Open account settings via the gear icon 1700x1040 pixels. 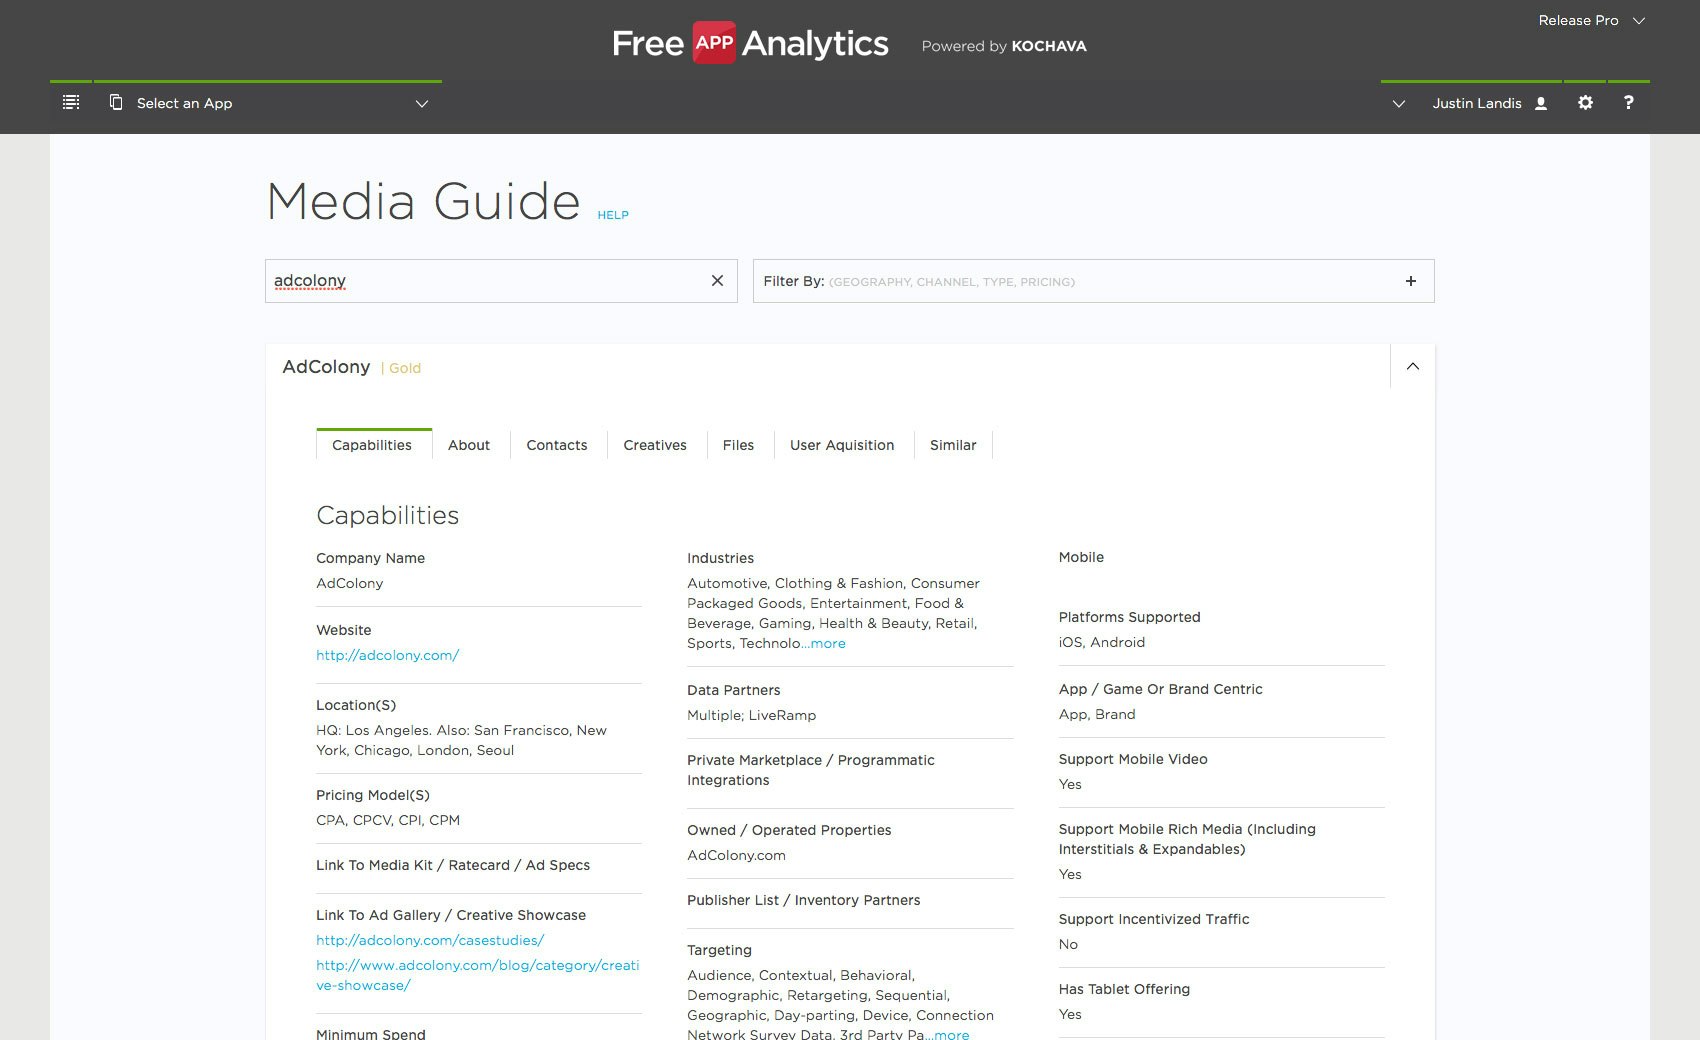tap(1585, 102)
